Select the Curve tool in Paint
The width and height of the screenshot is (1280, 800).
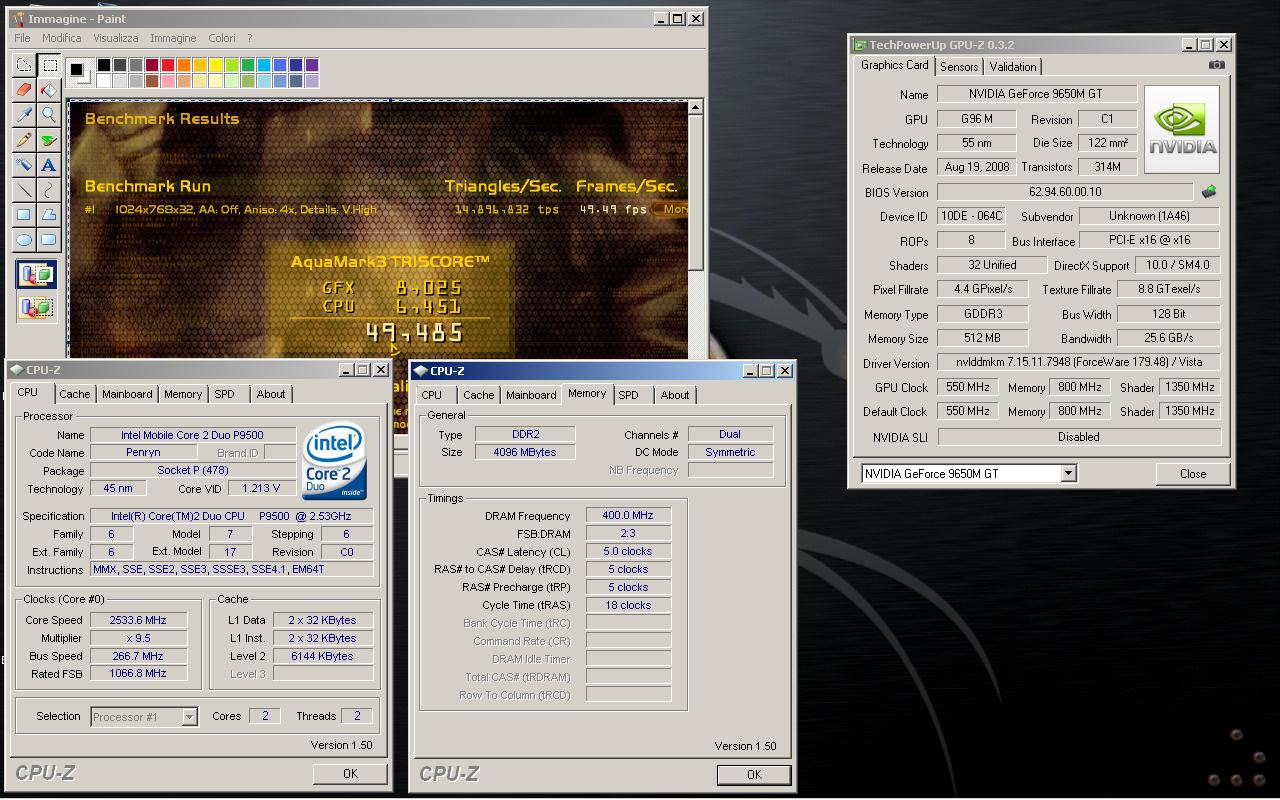coord(49,190)
